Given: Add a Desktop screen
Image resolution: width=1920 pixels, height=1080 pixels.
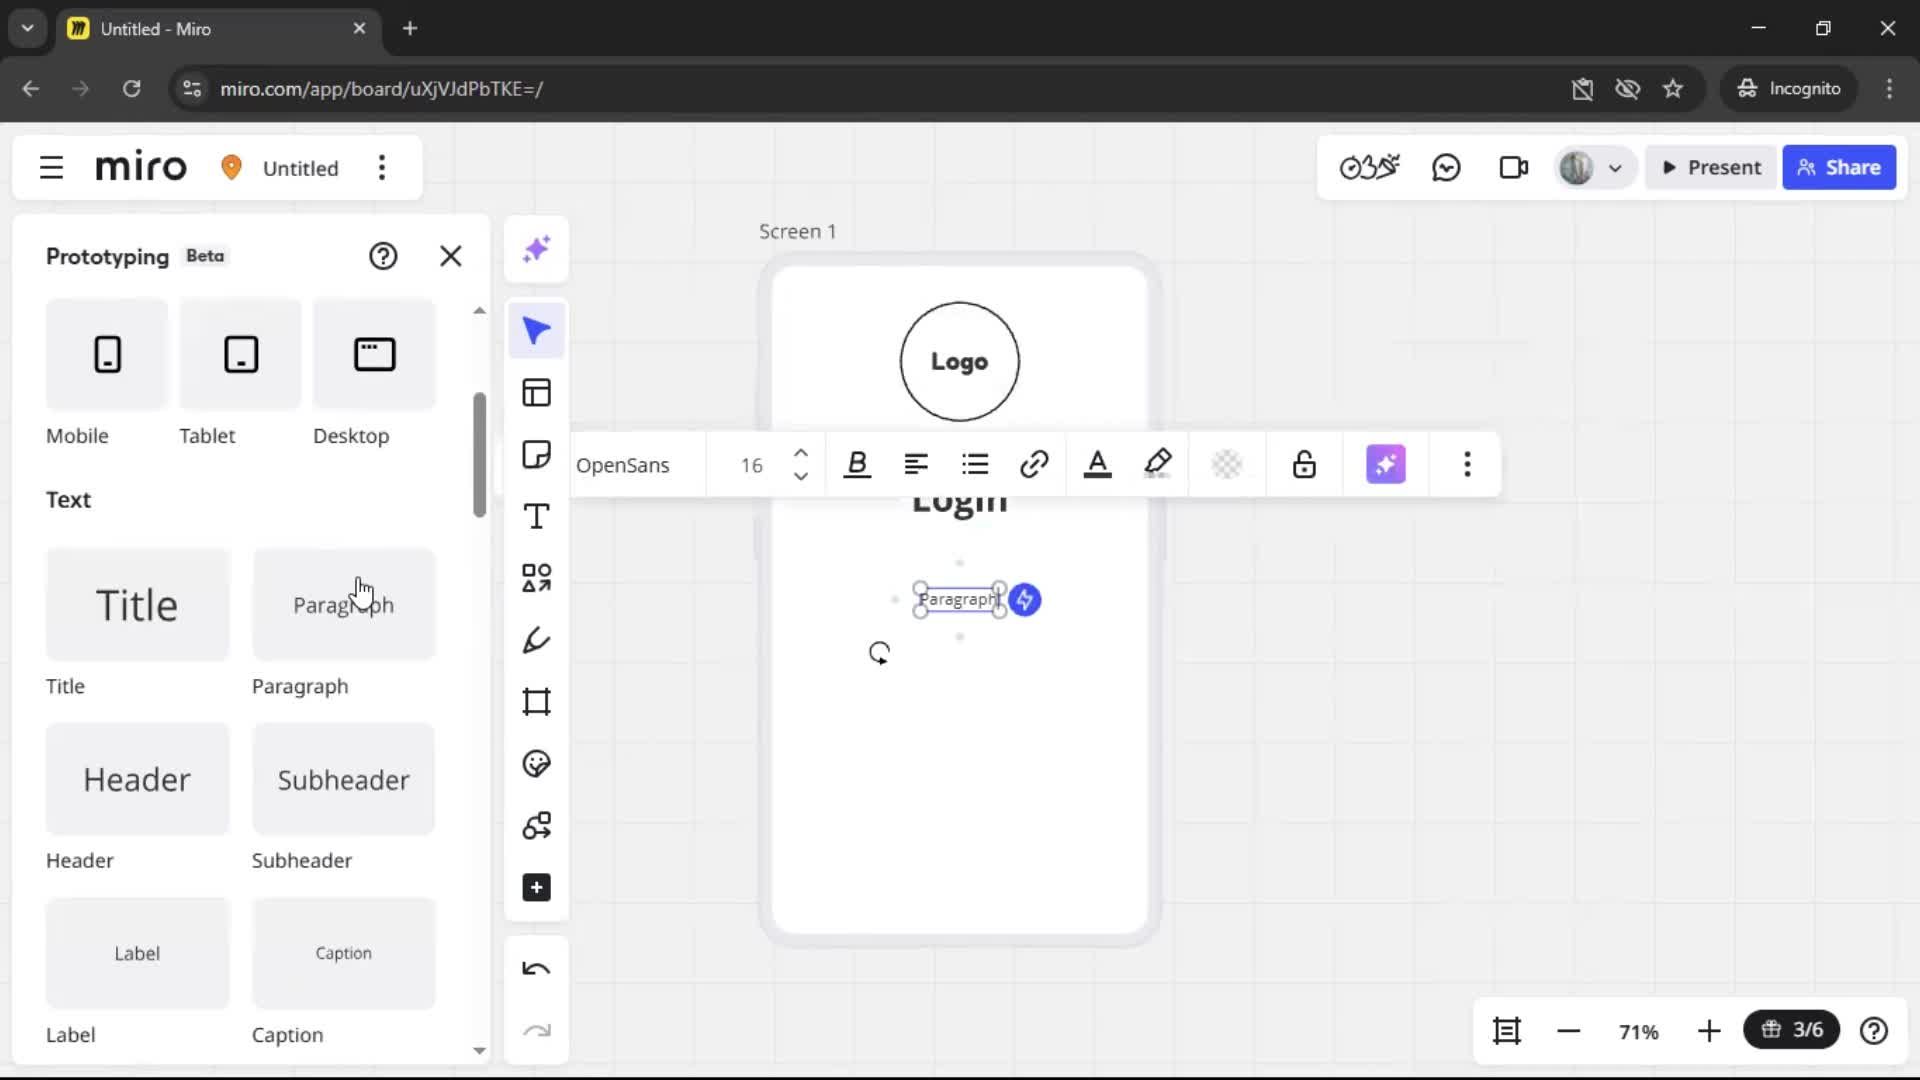Looking at the screenshot, I should (x=374, y=354).
